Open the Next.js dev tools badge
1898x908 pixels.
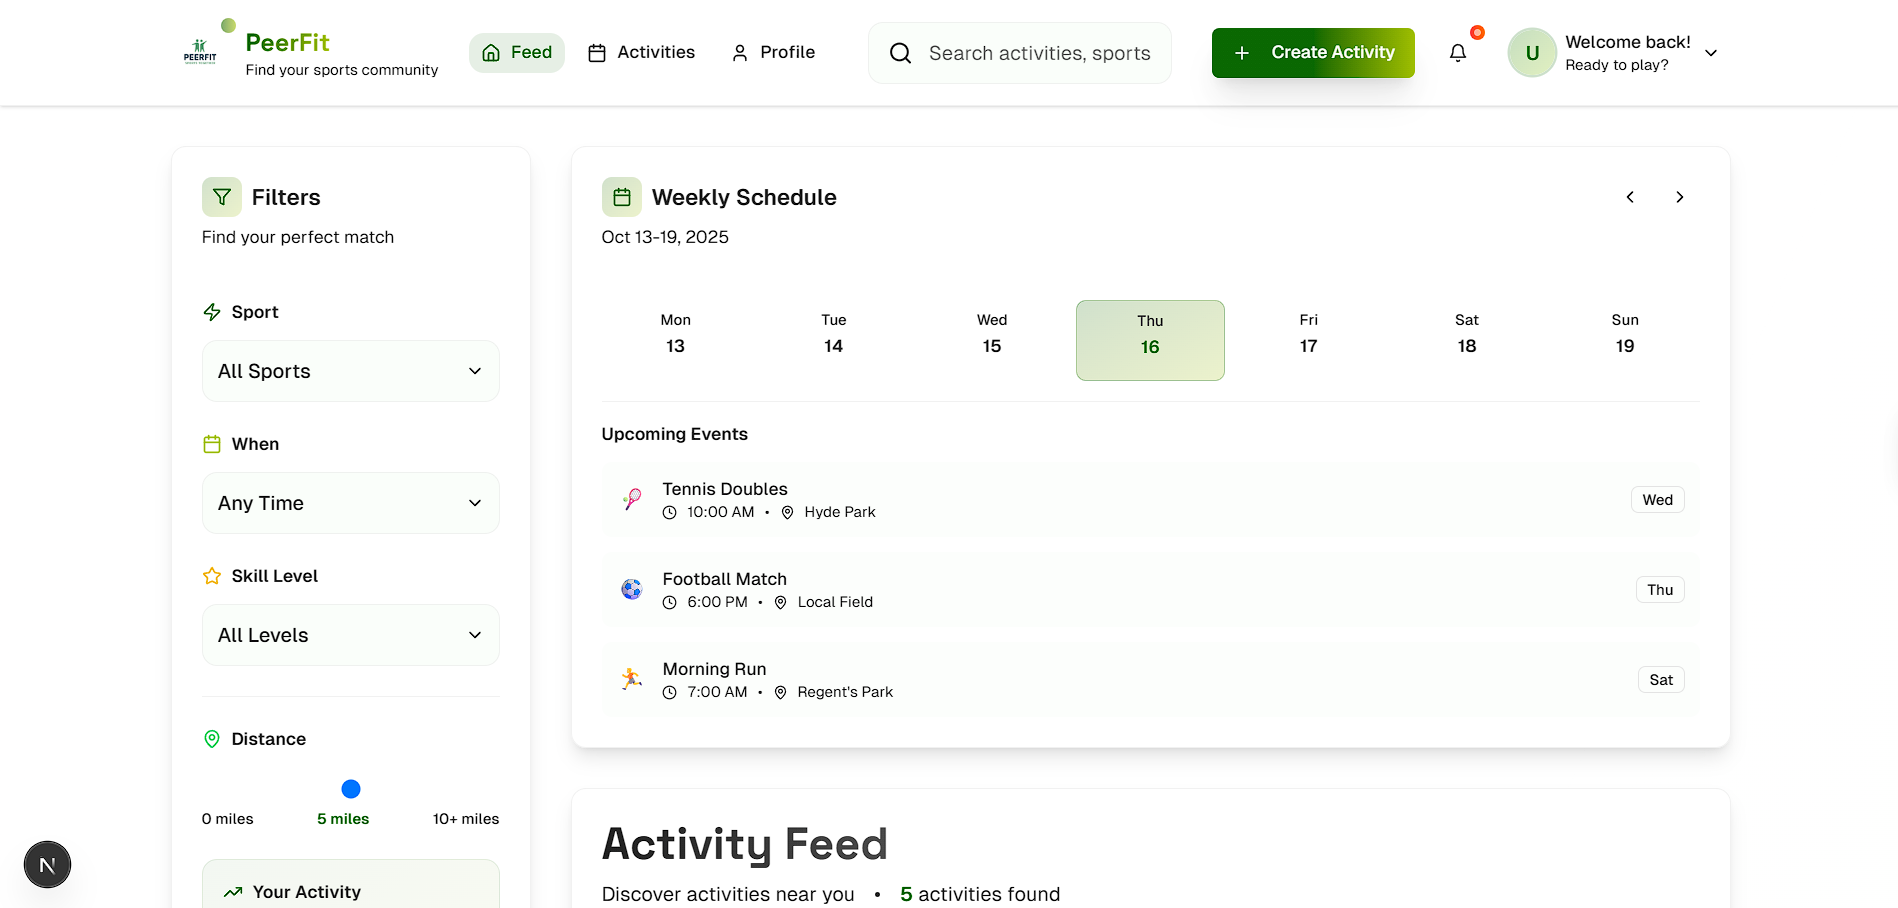47,864
